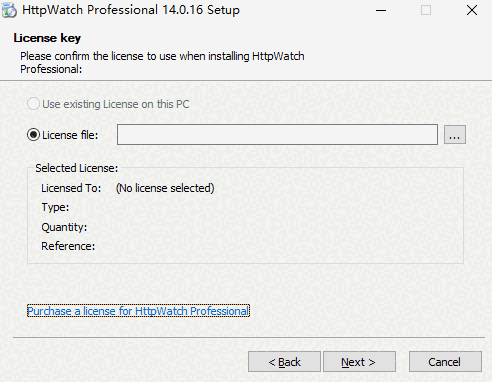Click the 'License key' heading
This screenshot has width=492, height=382.
[x=47, y=38]
